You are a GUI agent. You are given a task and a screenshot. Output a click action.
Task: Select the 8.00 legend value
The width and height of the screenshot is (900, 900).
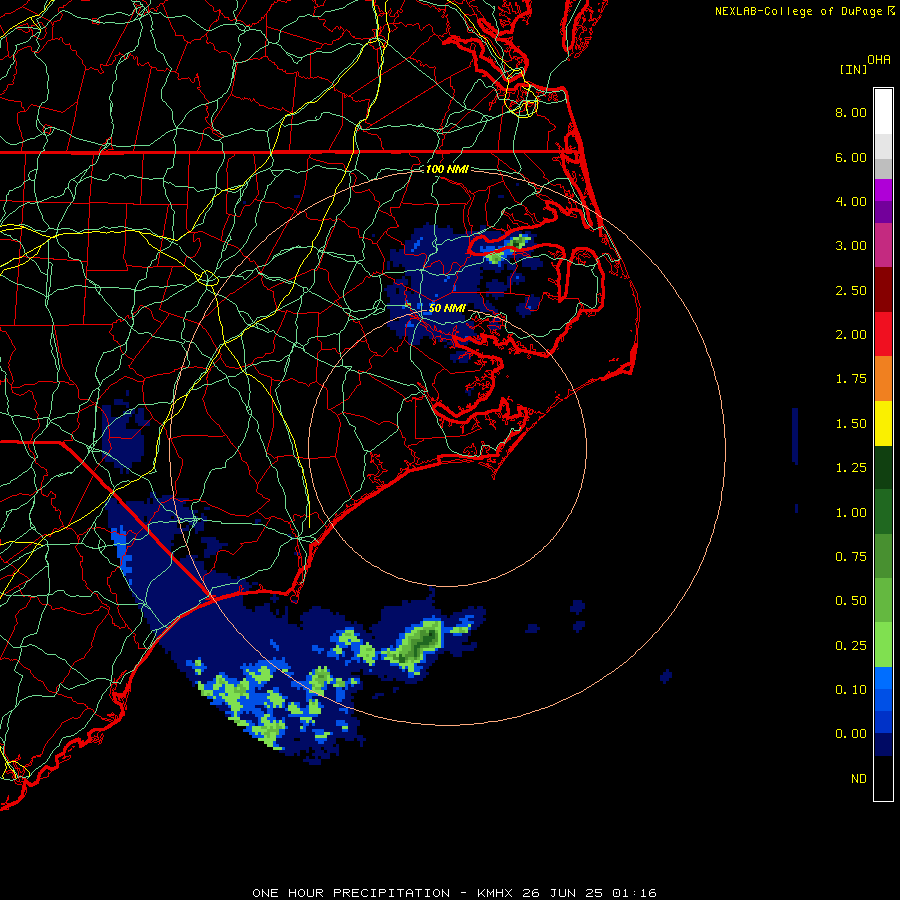851,112
